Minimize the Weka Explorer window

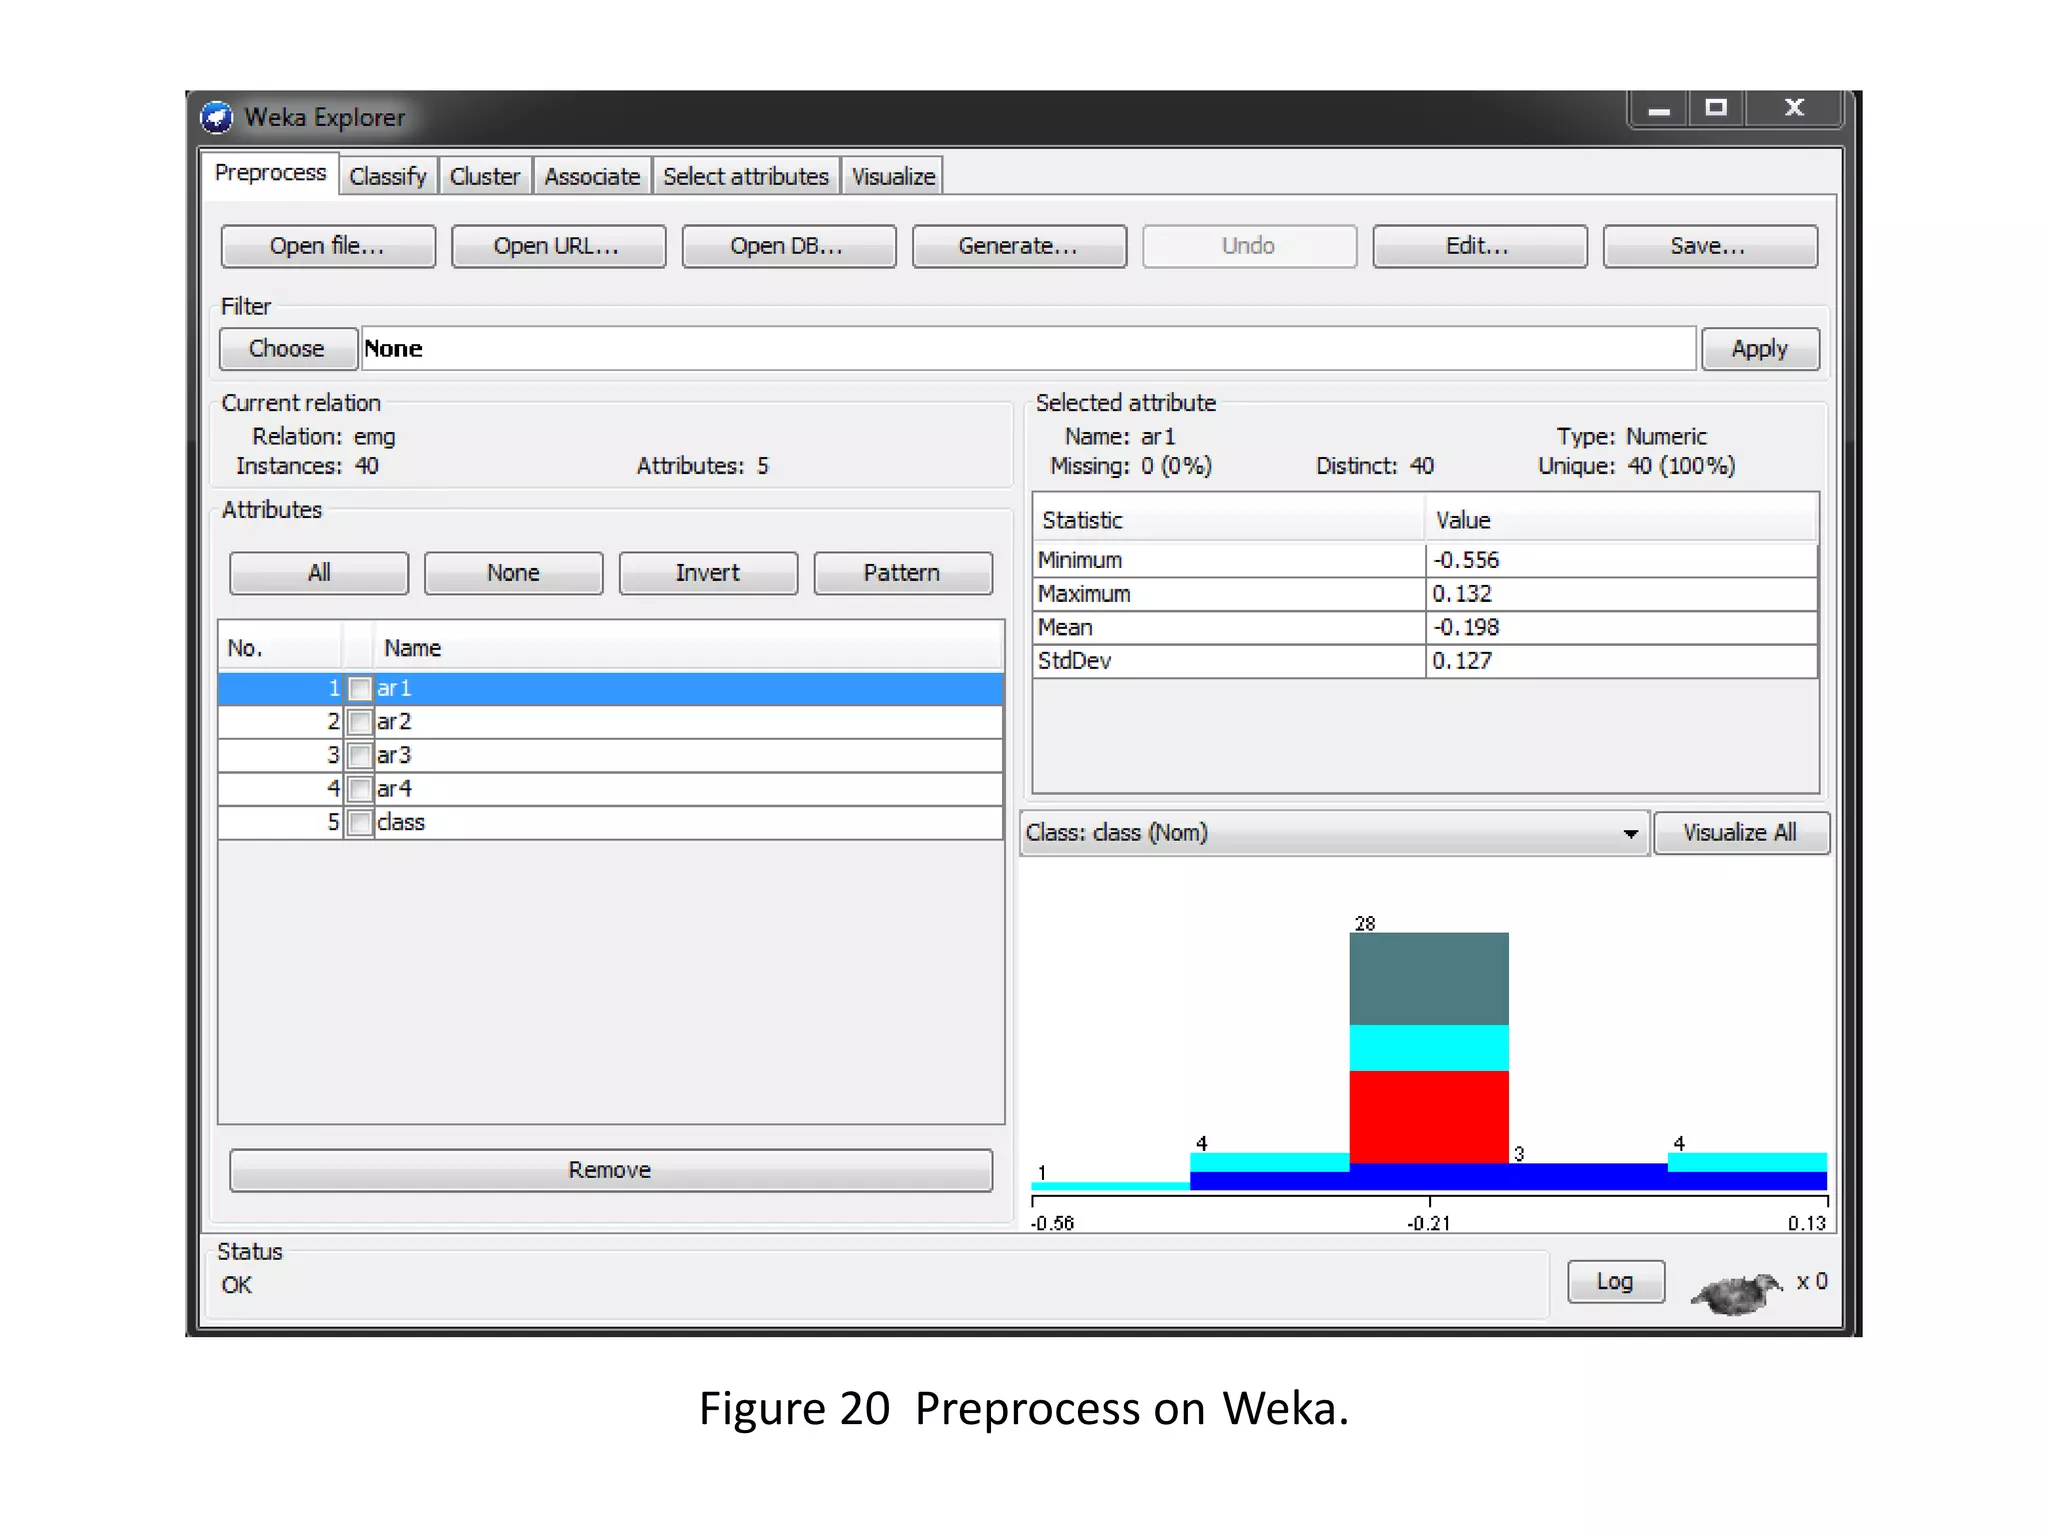click(1659, 109)
